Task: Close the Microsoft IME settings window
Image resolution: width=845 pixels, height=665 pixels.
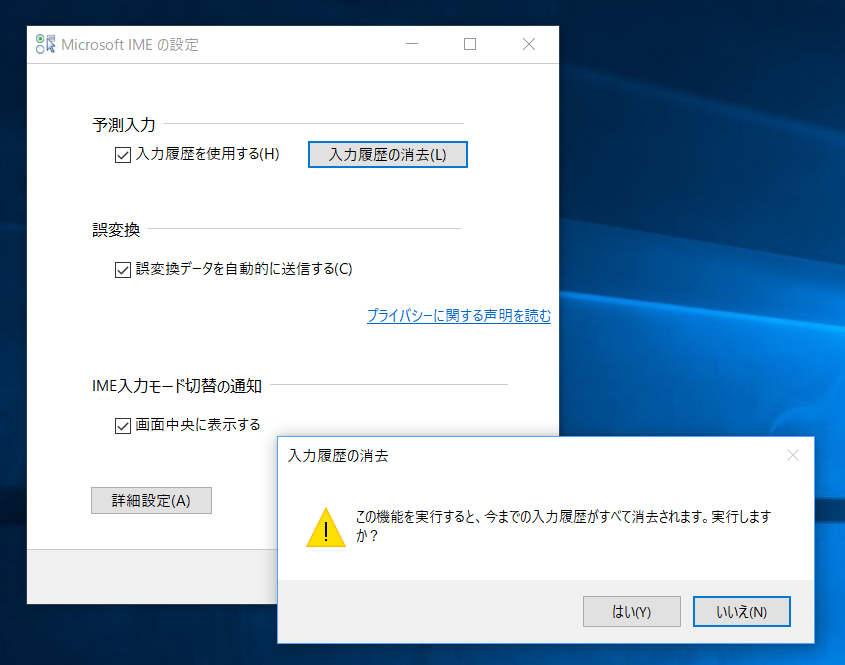Action: 528,44
